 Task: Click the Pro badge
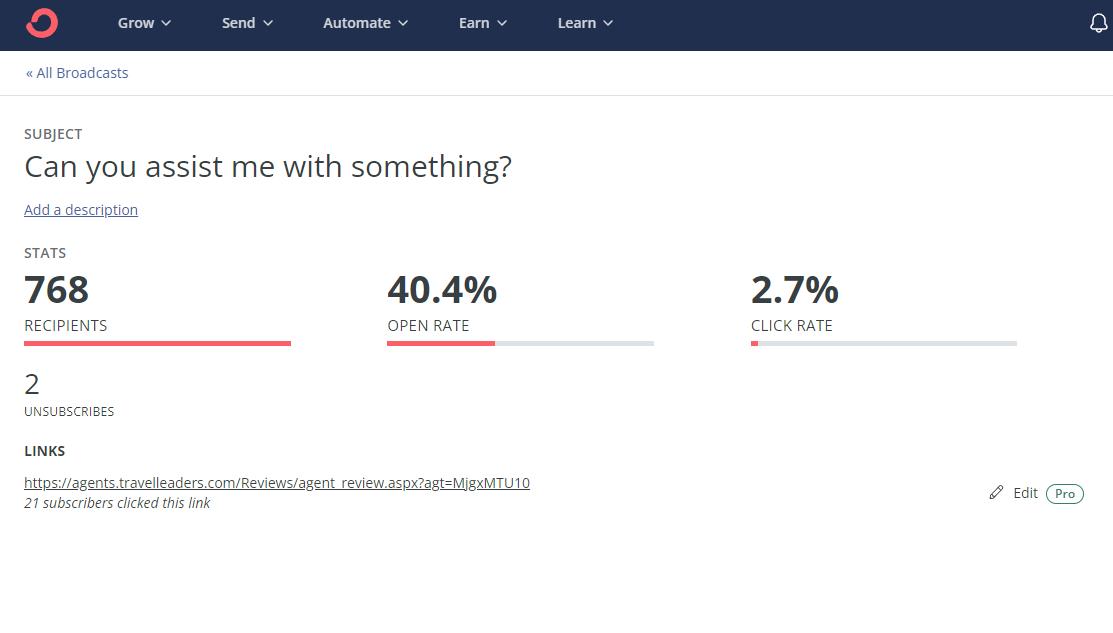pyautogui.click(x=1064, y=494)
